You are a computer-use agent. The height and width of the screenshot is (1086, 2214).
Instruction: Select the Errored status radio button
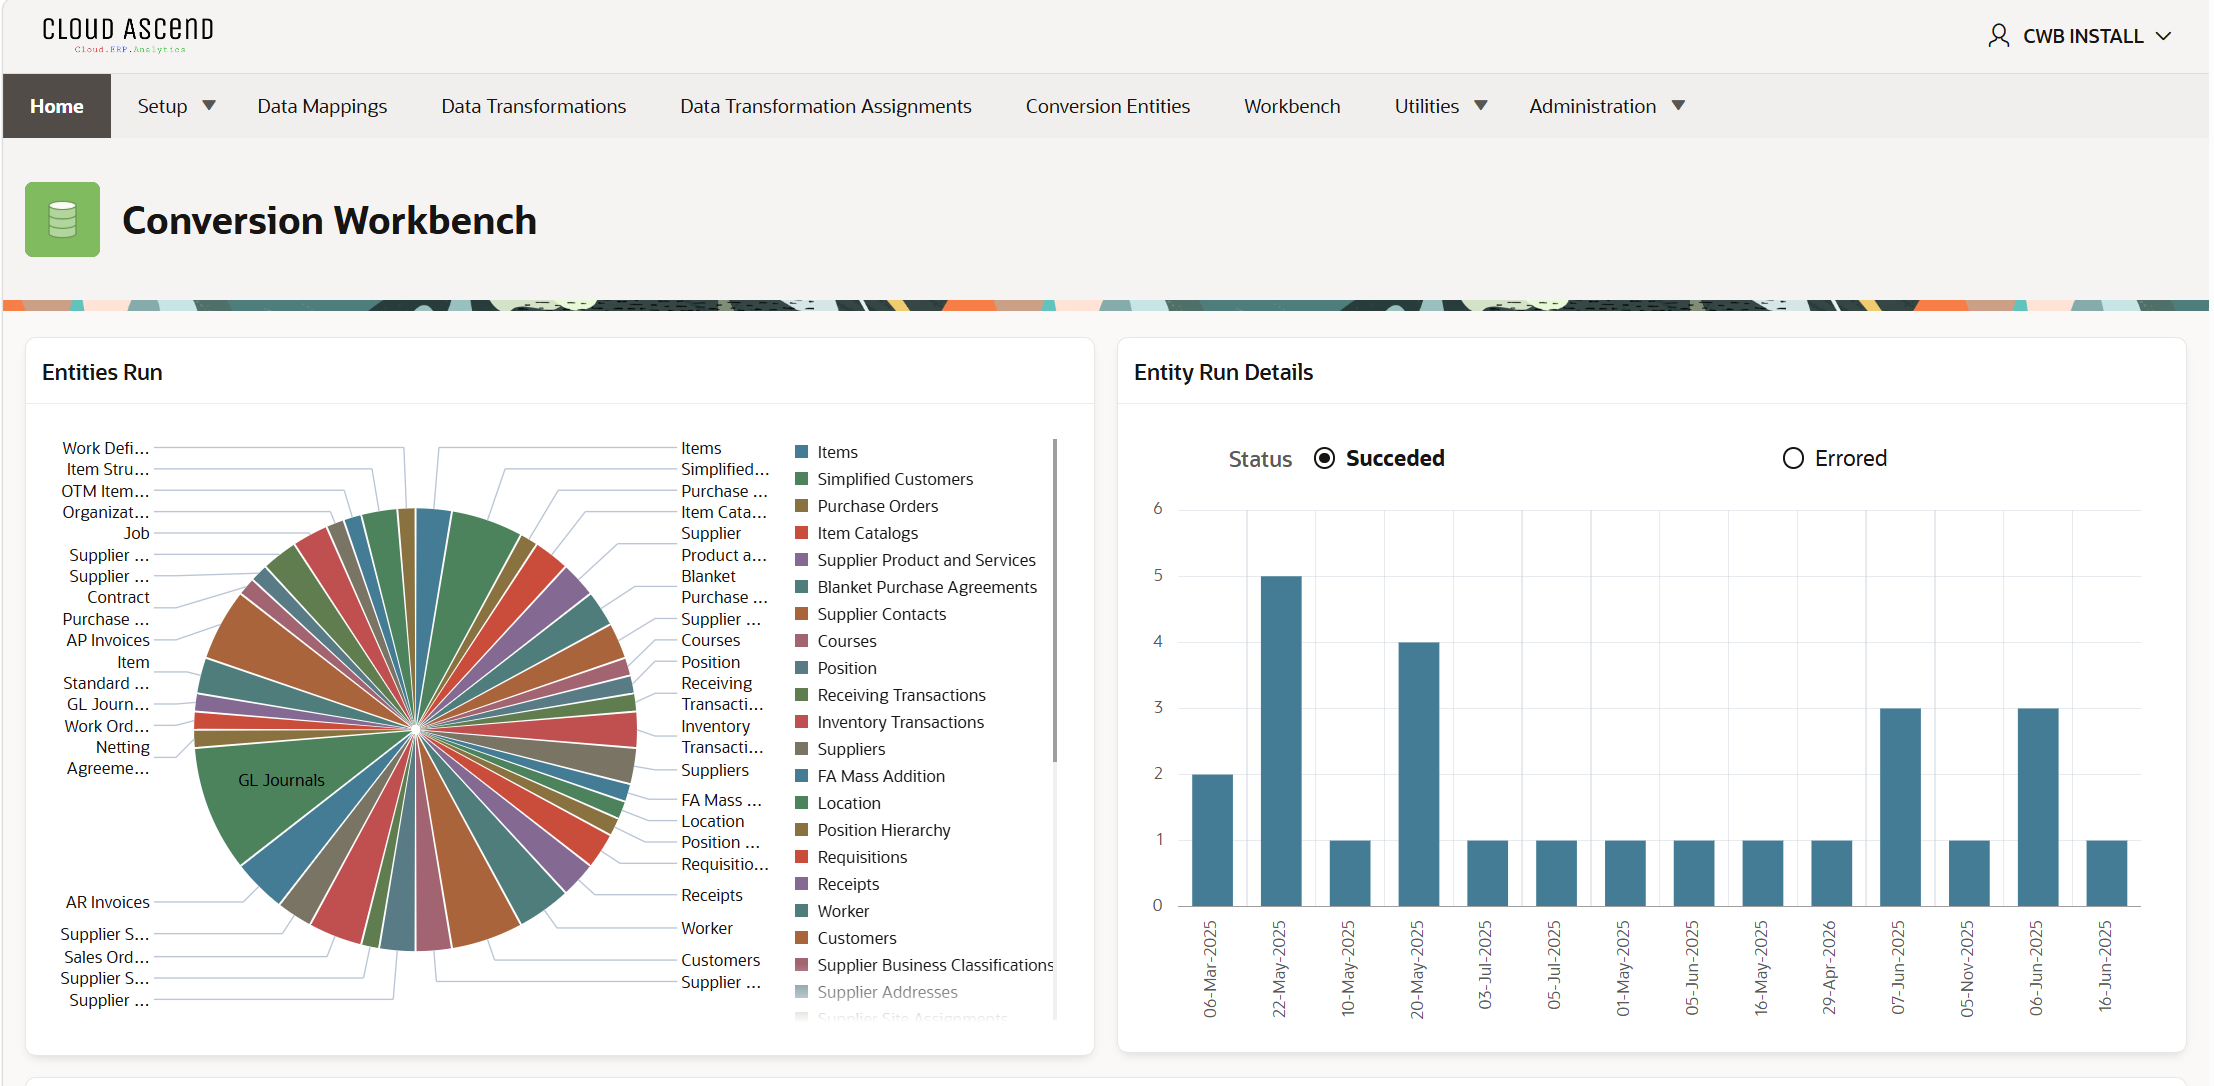click(1793, 458)
